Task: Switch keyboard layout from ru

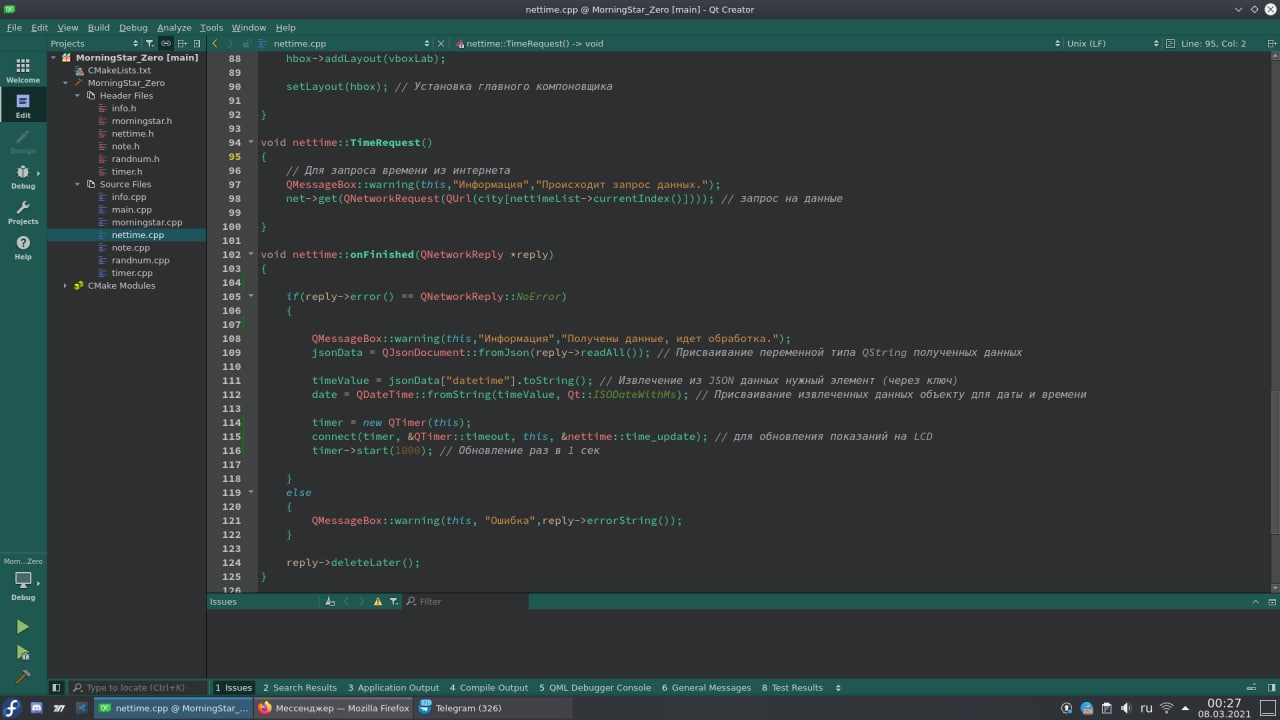Action: tap(1146, 708)
